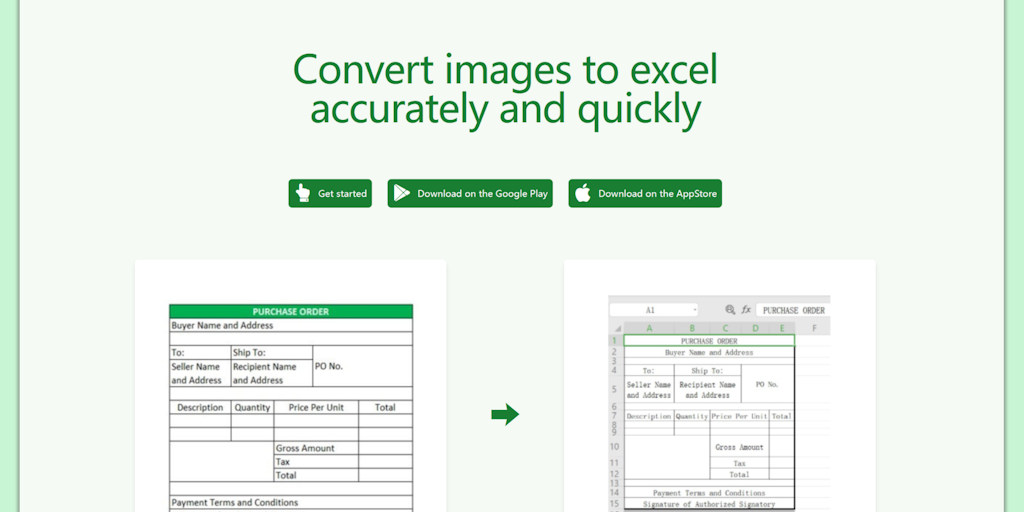Click the Apple logo icon

pos(583,193)
